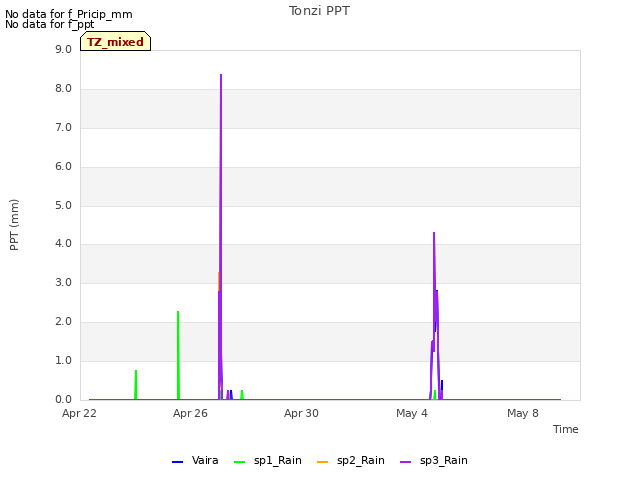This screenshot has width=640, height=480.
Task: Click the sp2_Rain legend label
Action: 360,460
